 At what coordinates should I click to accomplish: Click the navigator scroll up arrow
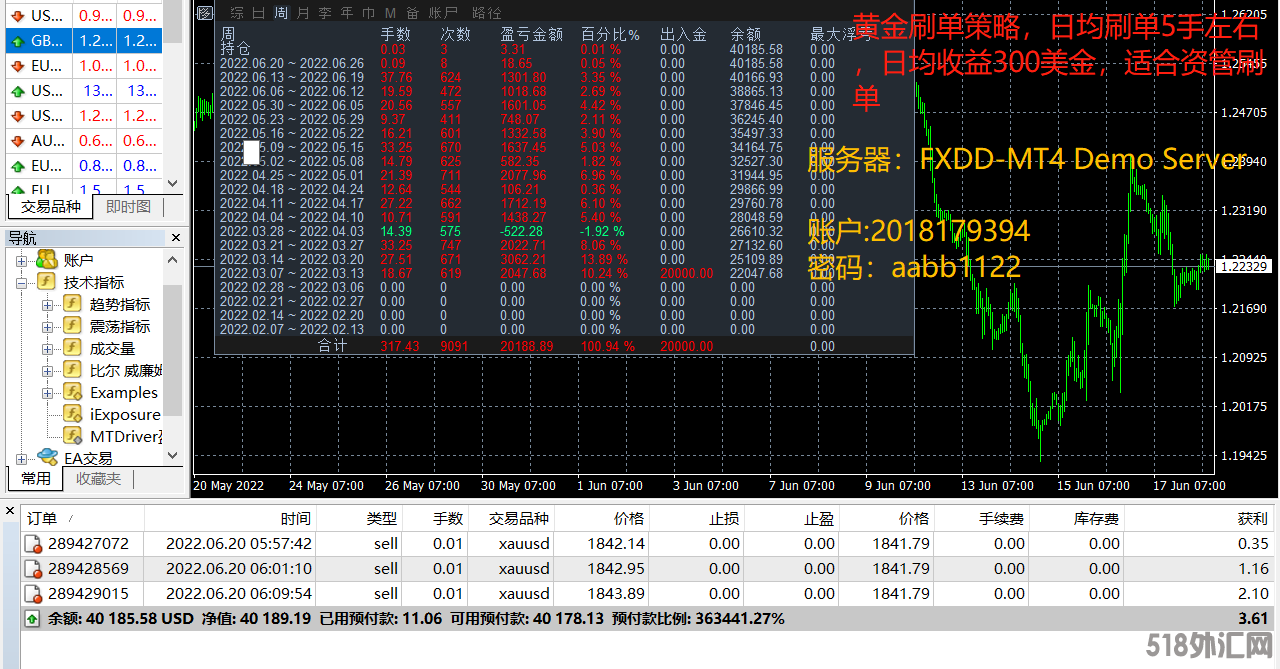point(173,260)
